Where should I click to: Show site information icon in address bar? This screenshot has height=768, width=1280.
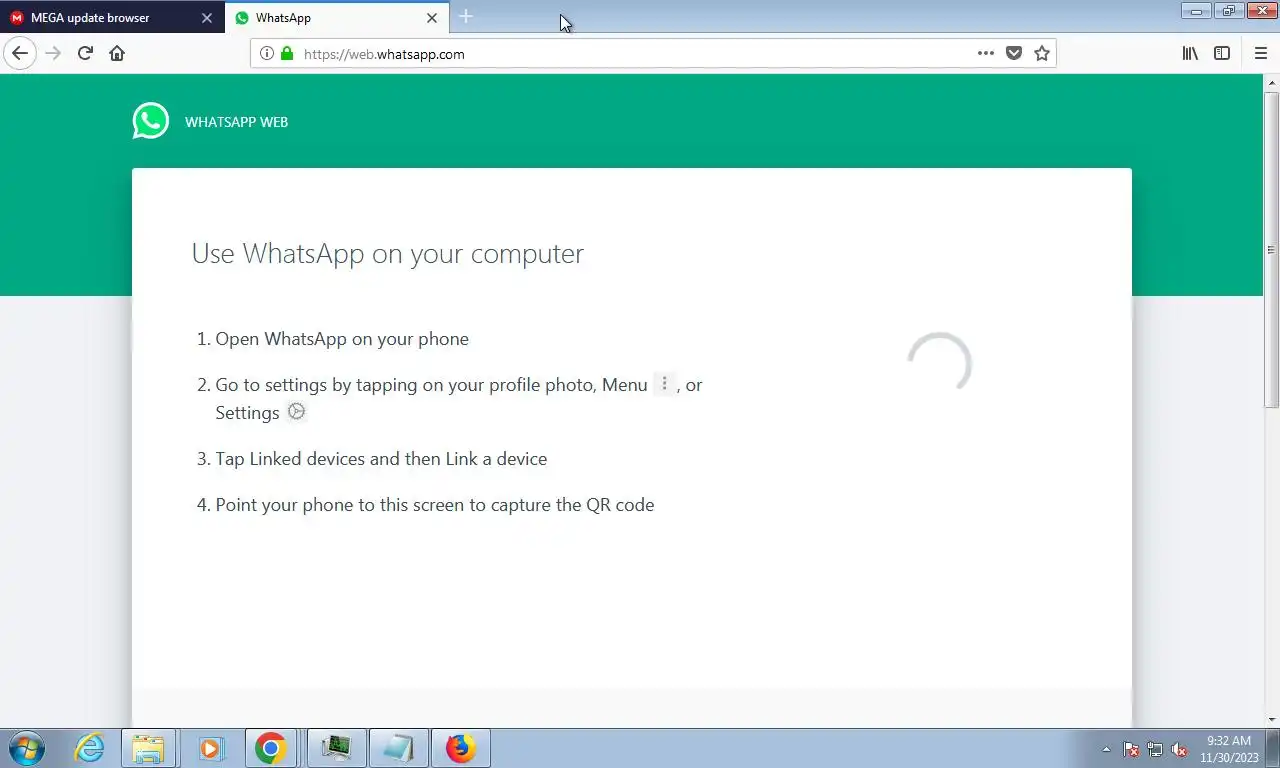click(267, 54)
